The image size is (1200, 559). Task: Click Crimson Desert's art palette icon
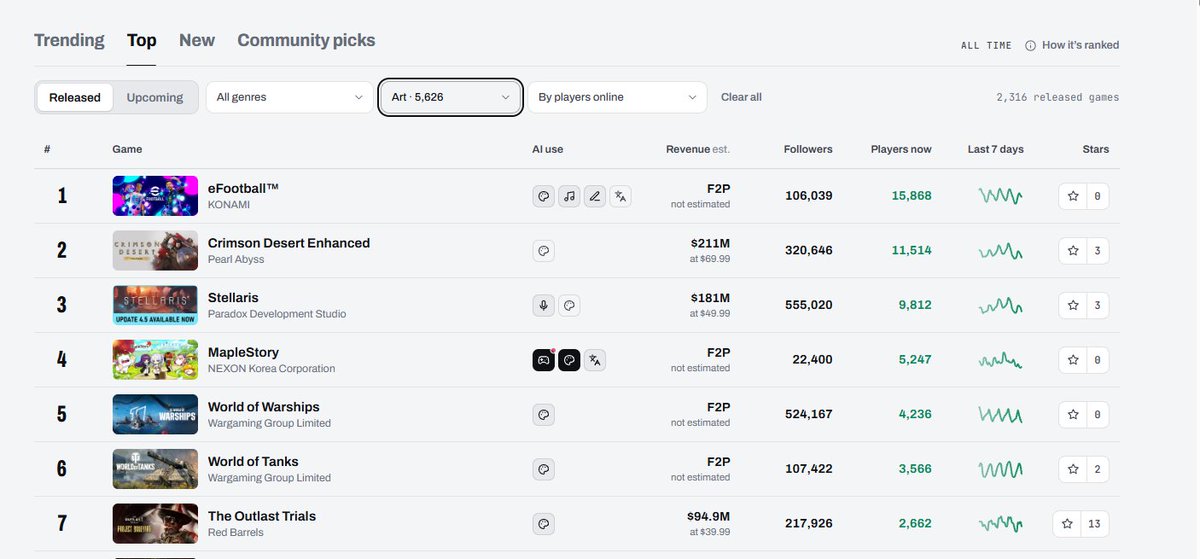[x=543, y=251]
